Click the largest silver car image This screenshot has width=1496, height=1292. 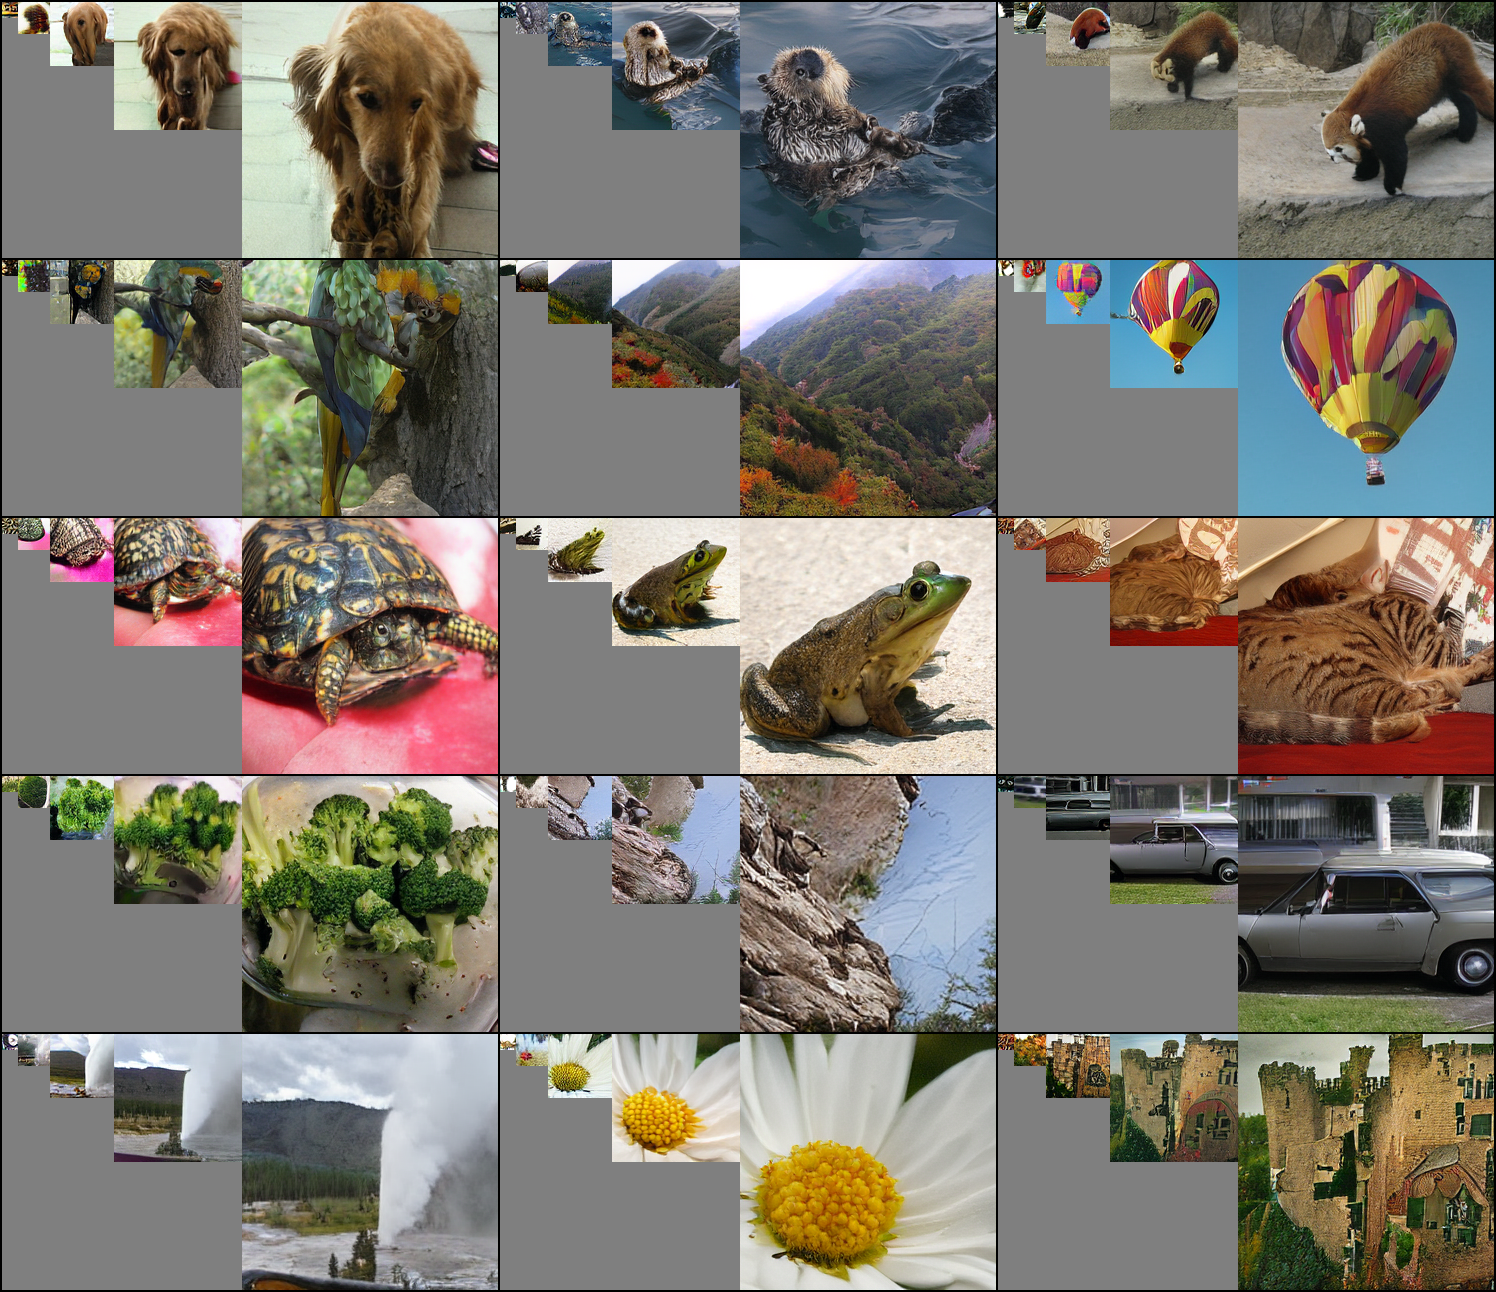pyautogui.click(x=1366, y=904)
